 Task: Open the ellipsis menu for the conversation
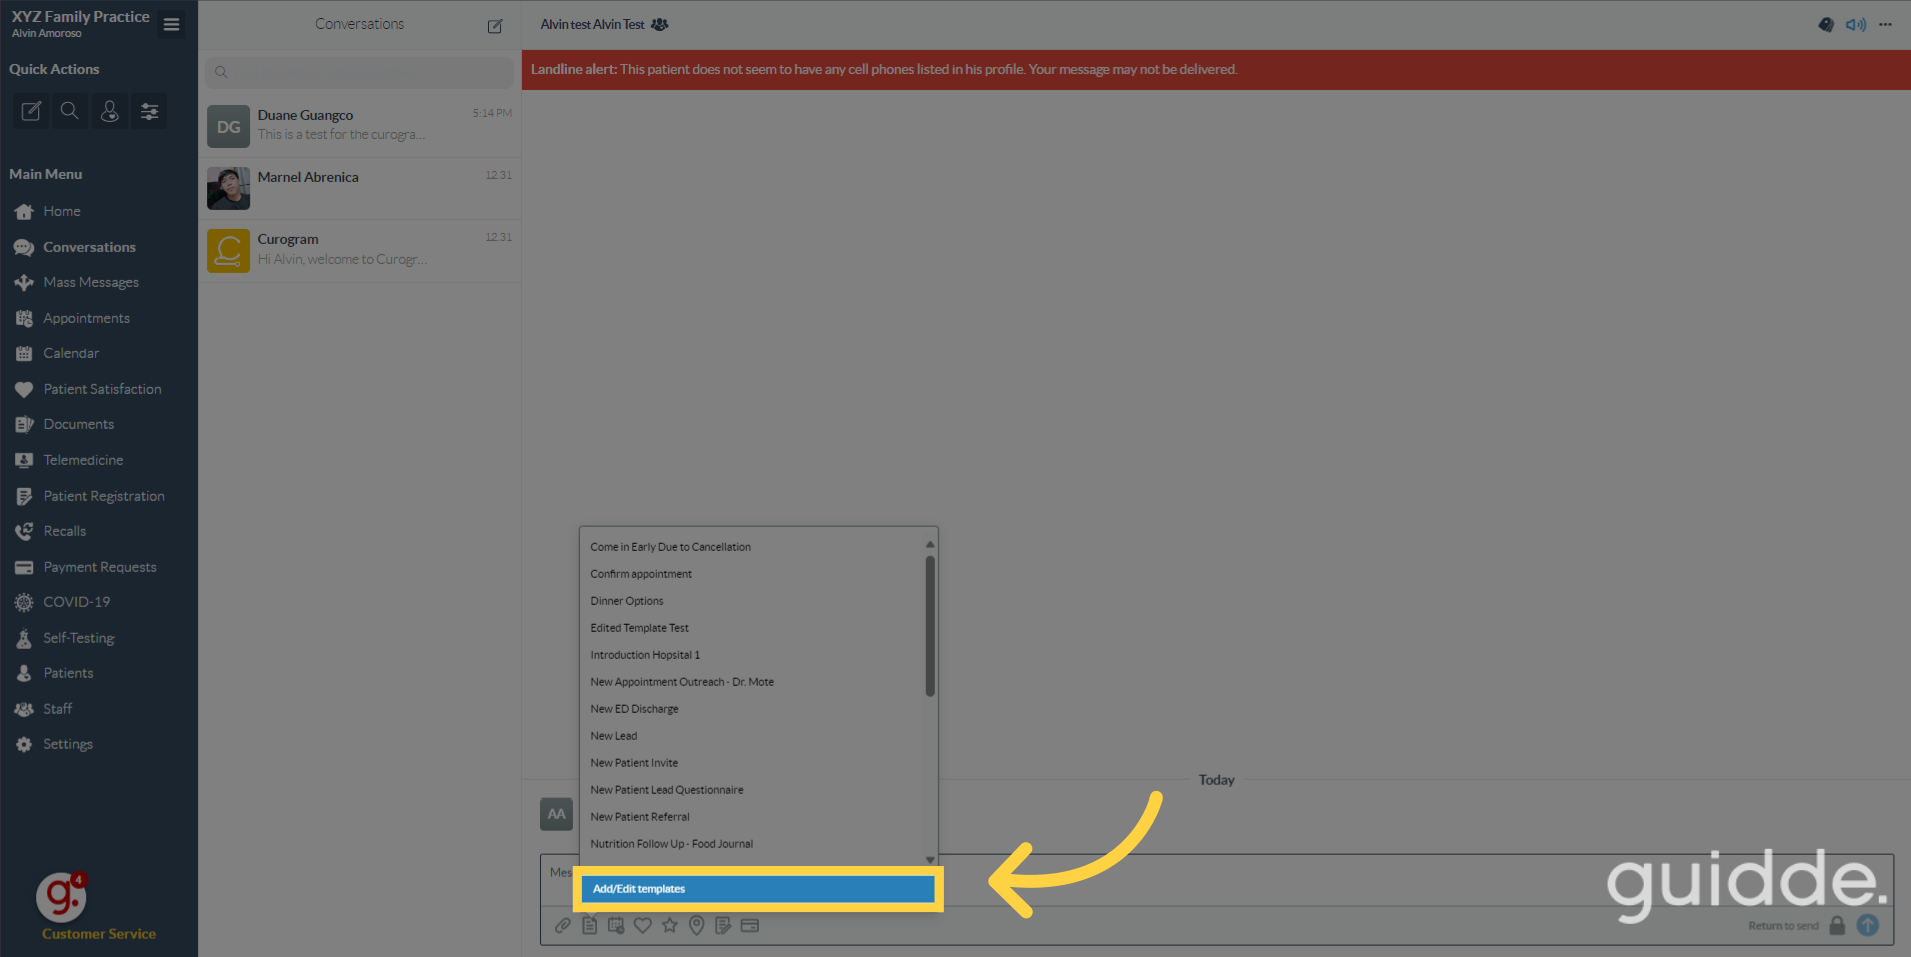[x=1887, y=24]
